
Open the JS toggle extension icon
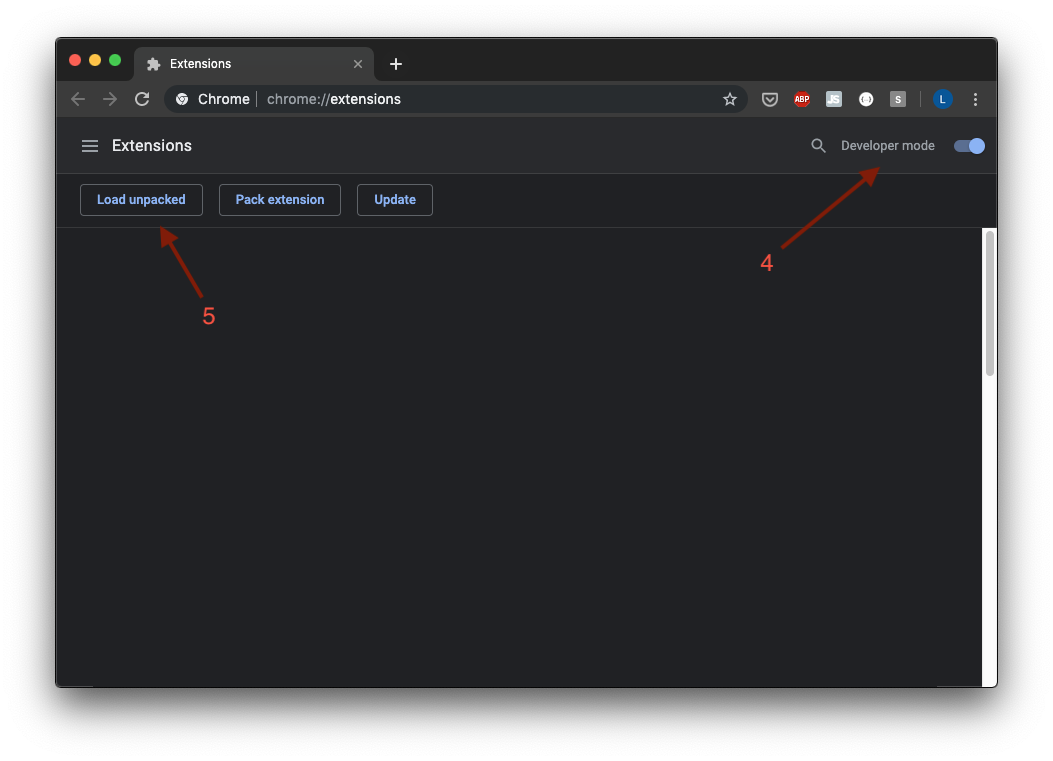833,99
